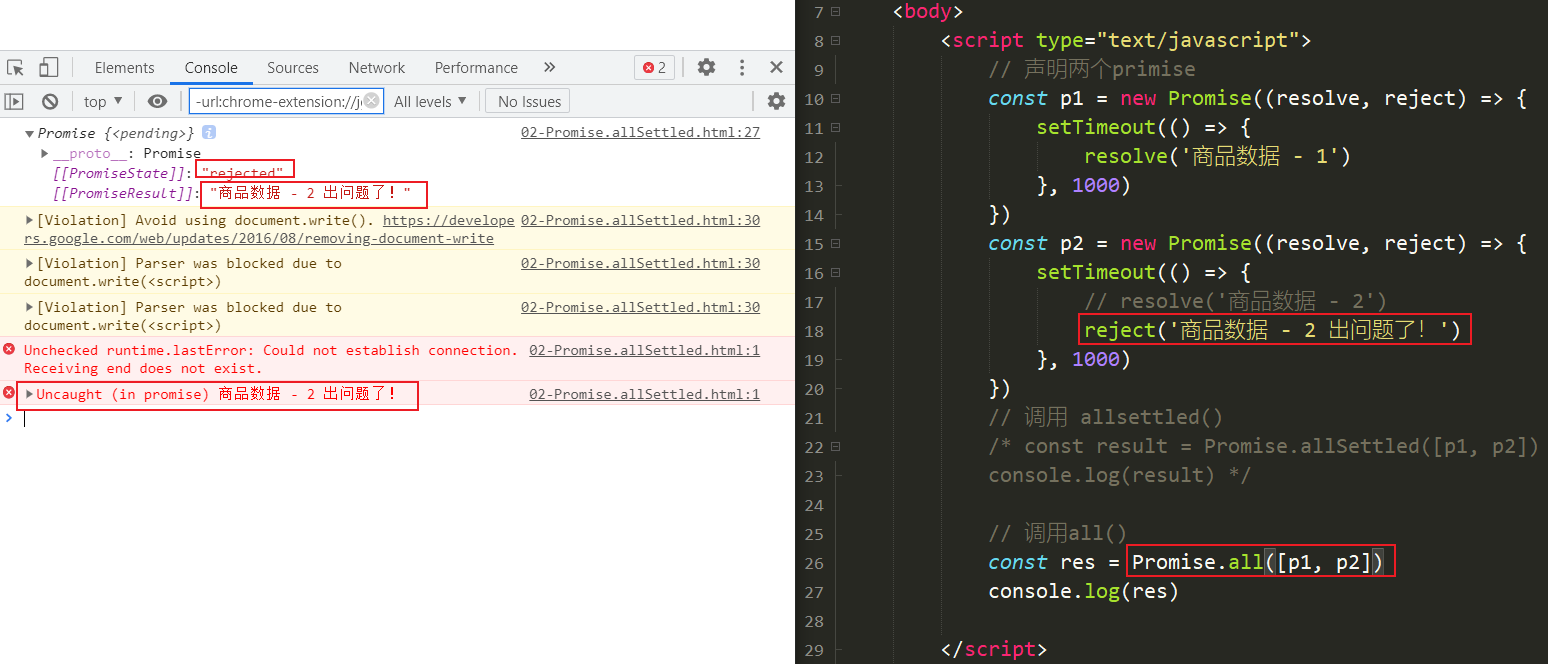The image size is (1548, 664).
Task: Open the console settings gear
Action: [776, 101]
